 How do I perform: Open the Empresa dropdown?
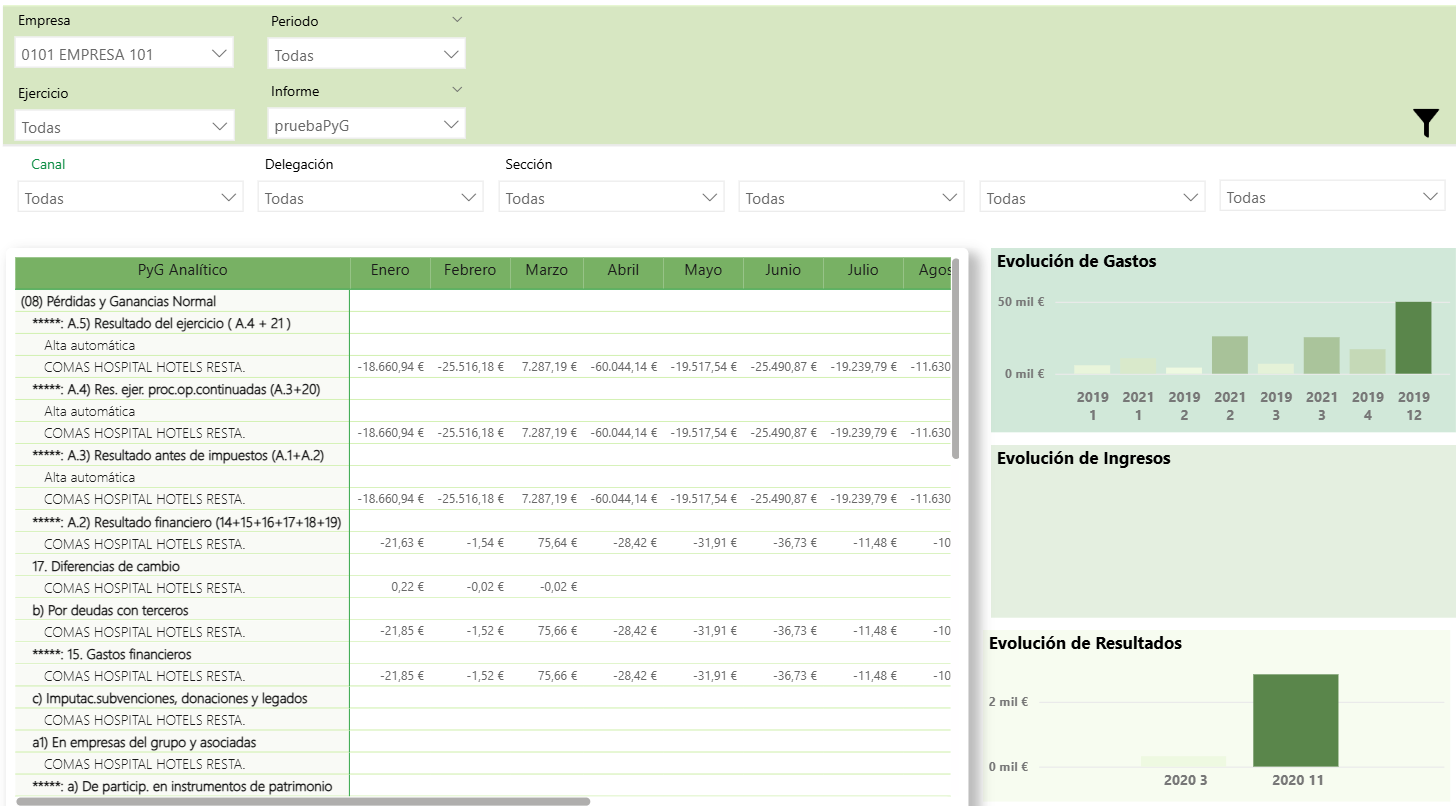tap(125, 54)
